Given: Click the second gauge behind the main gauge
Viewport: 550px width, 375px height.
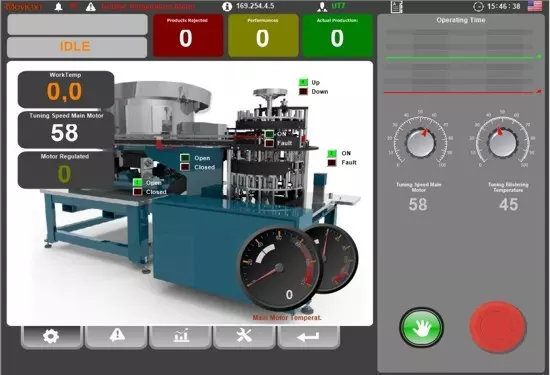Looking at the screenshot, I should [x=337, y=258].
